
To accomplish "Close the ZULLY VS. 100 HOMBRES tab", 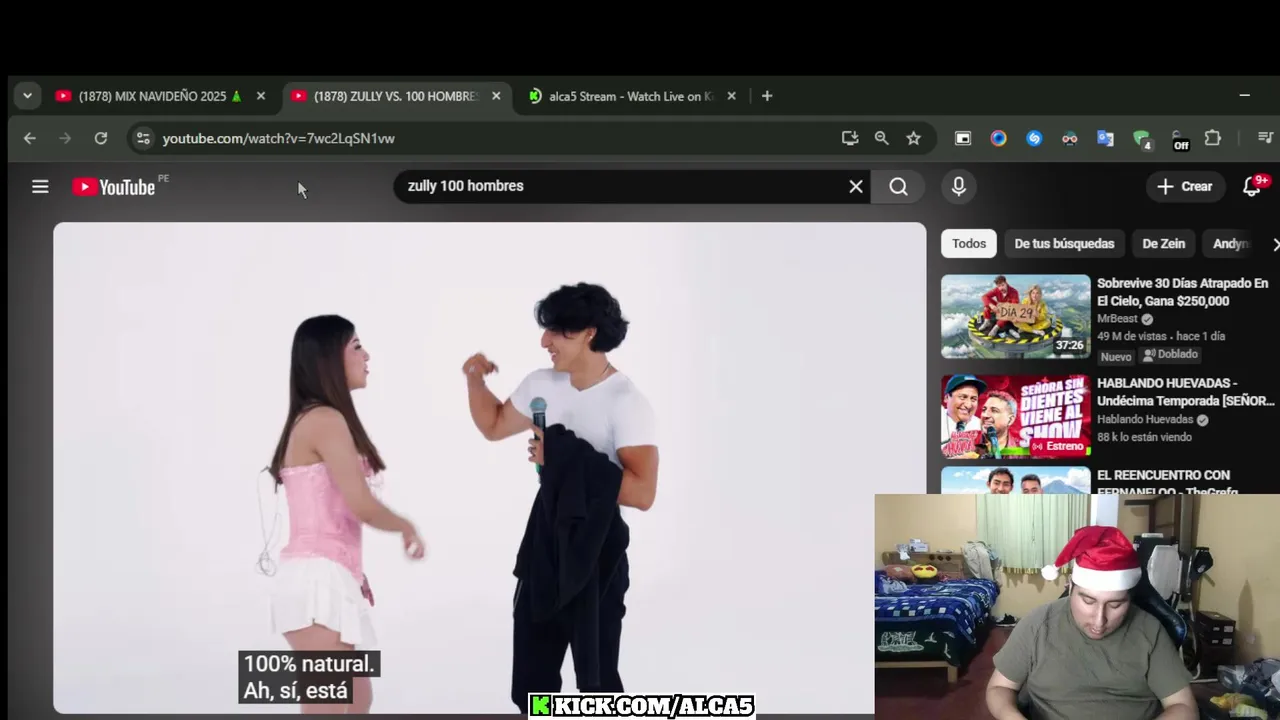I will [496, 96].
